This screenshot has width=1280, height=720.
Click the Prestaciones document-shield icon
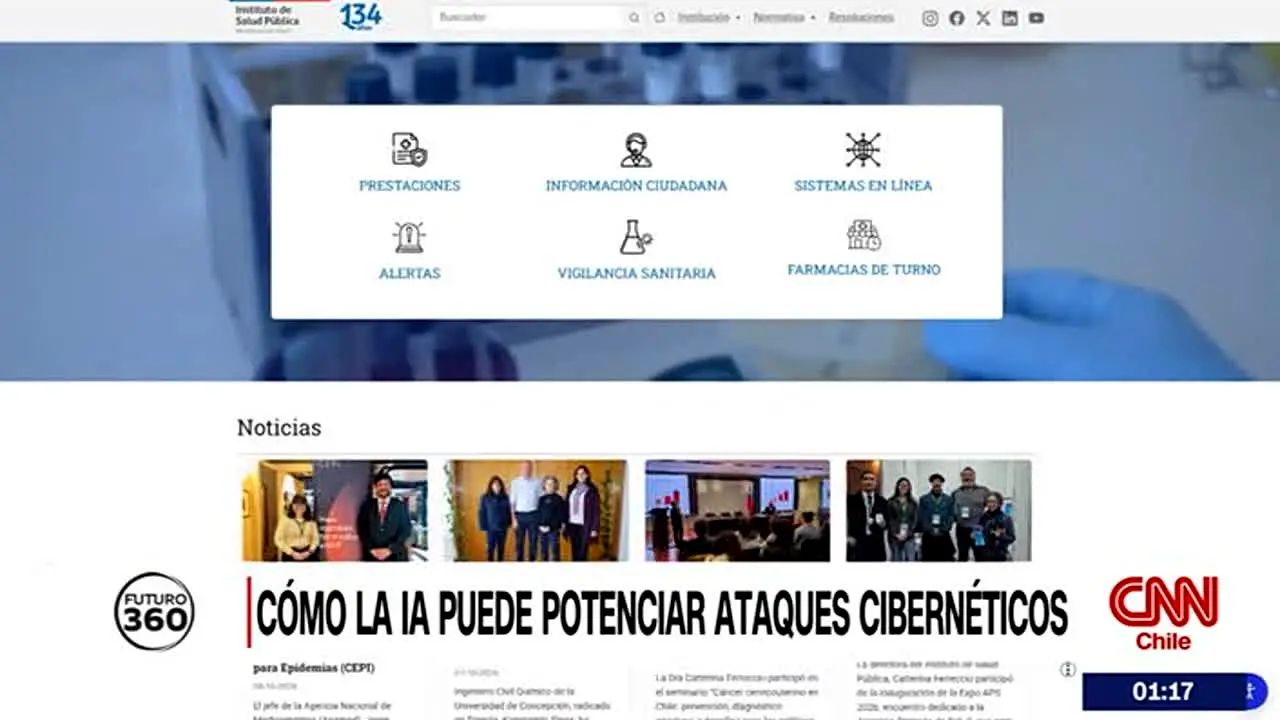click(409, 150)
